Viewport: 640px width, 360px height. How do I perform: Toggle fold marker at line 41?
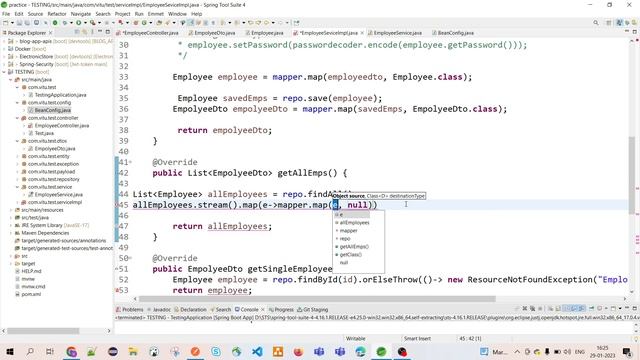pyautogui.click(x=130, y=162)
